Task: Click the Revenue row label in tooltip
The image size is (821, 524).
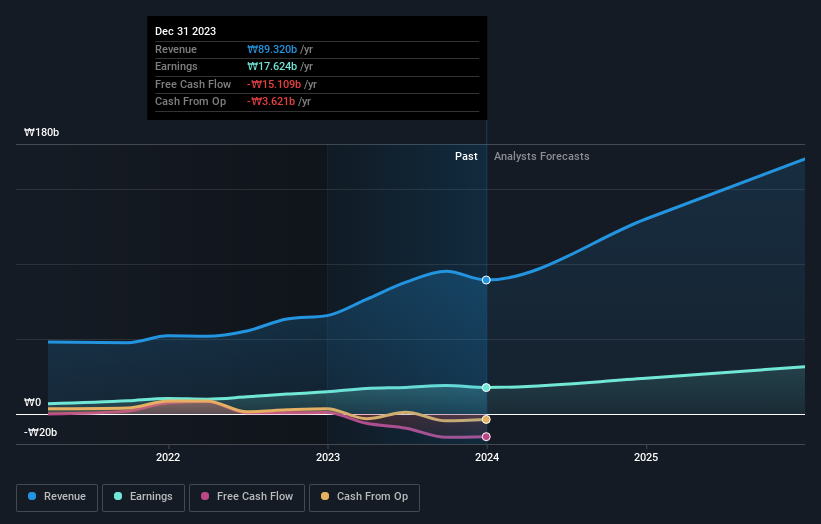Action: pos(176,49)
